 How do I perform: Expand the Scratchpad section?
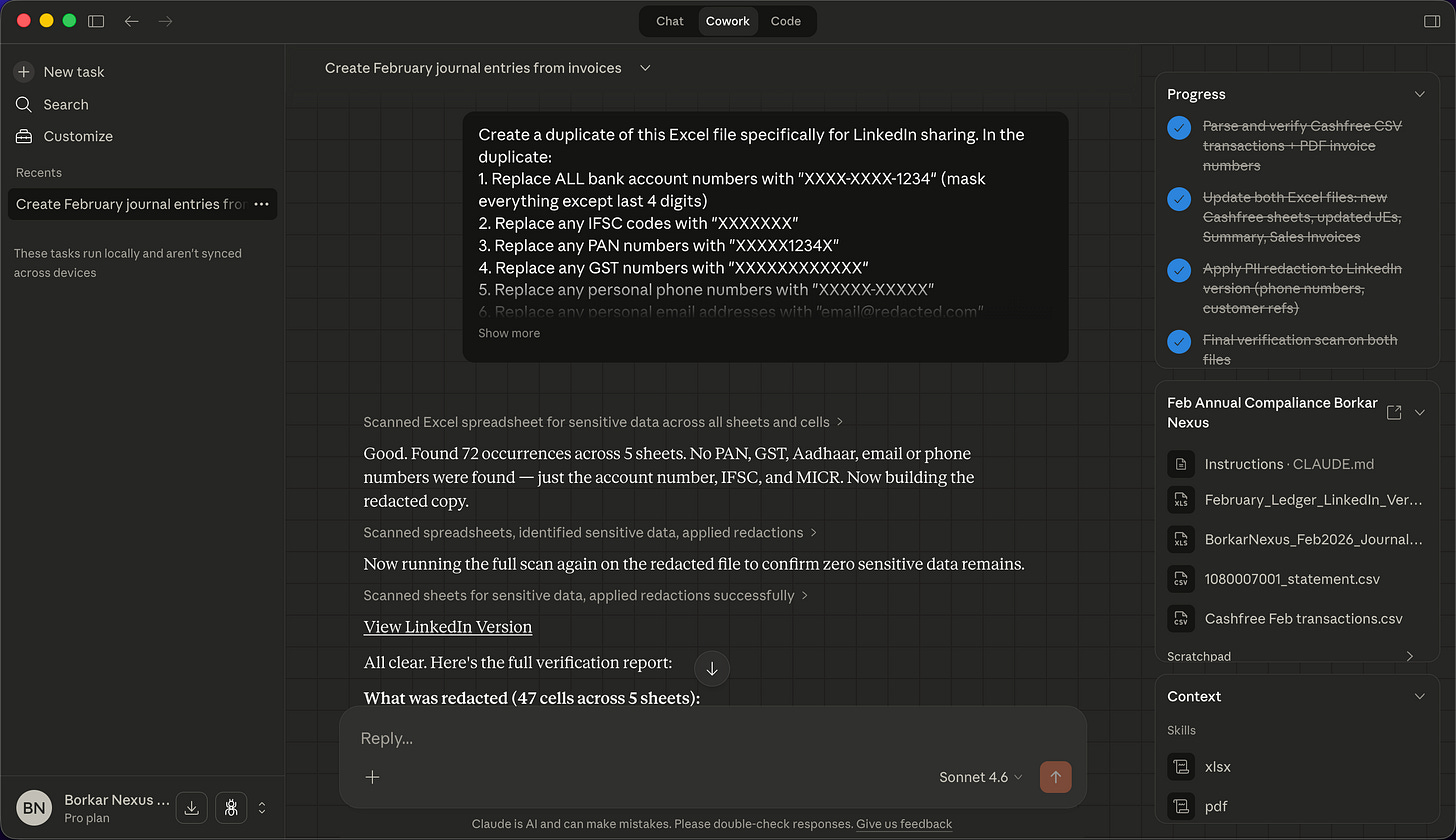pyautogui.click(x=1410, y=656)
